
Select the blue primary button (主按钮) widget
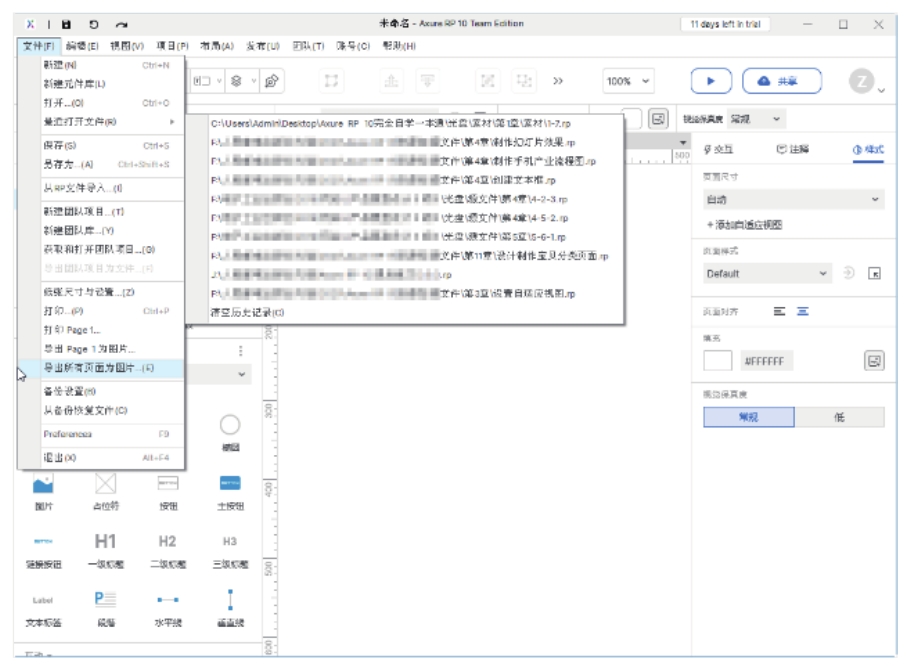(230, 484)
